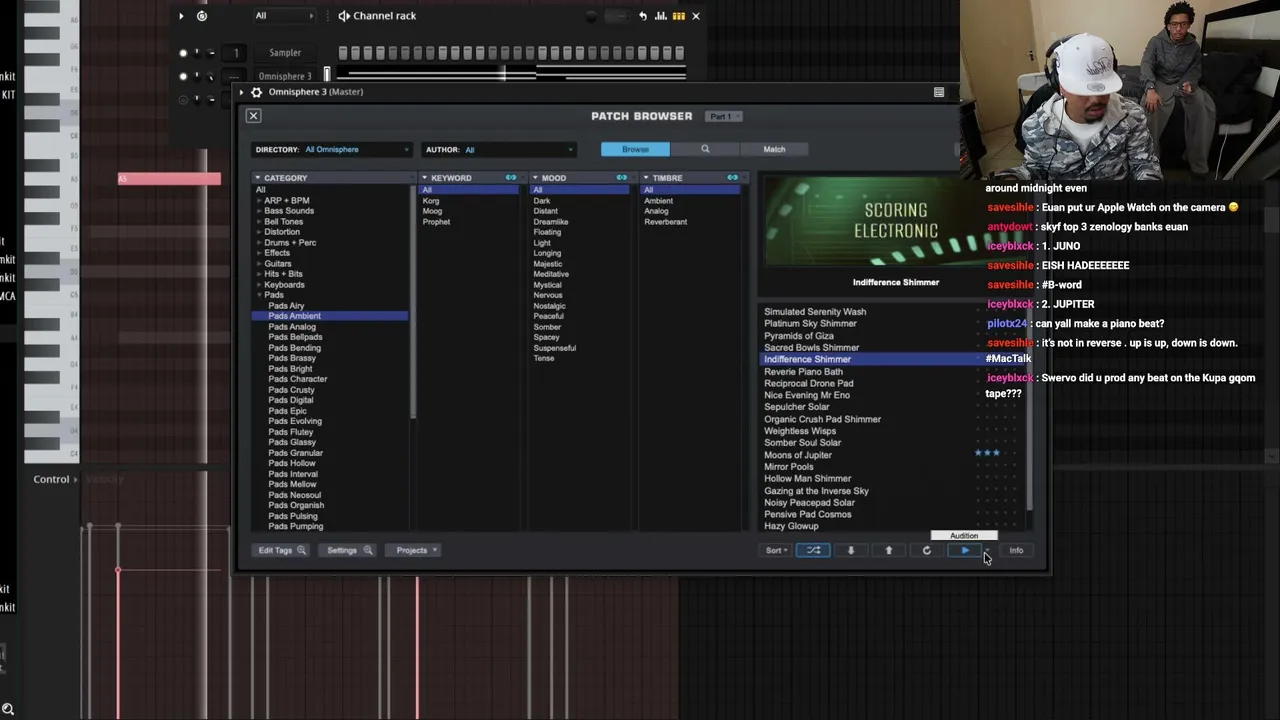Click the Sampler channel pan knob

click(197, 53)
